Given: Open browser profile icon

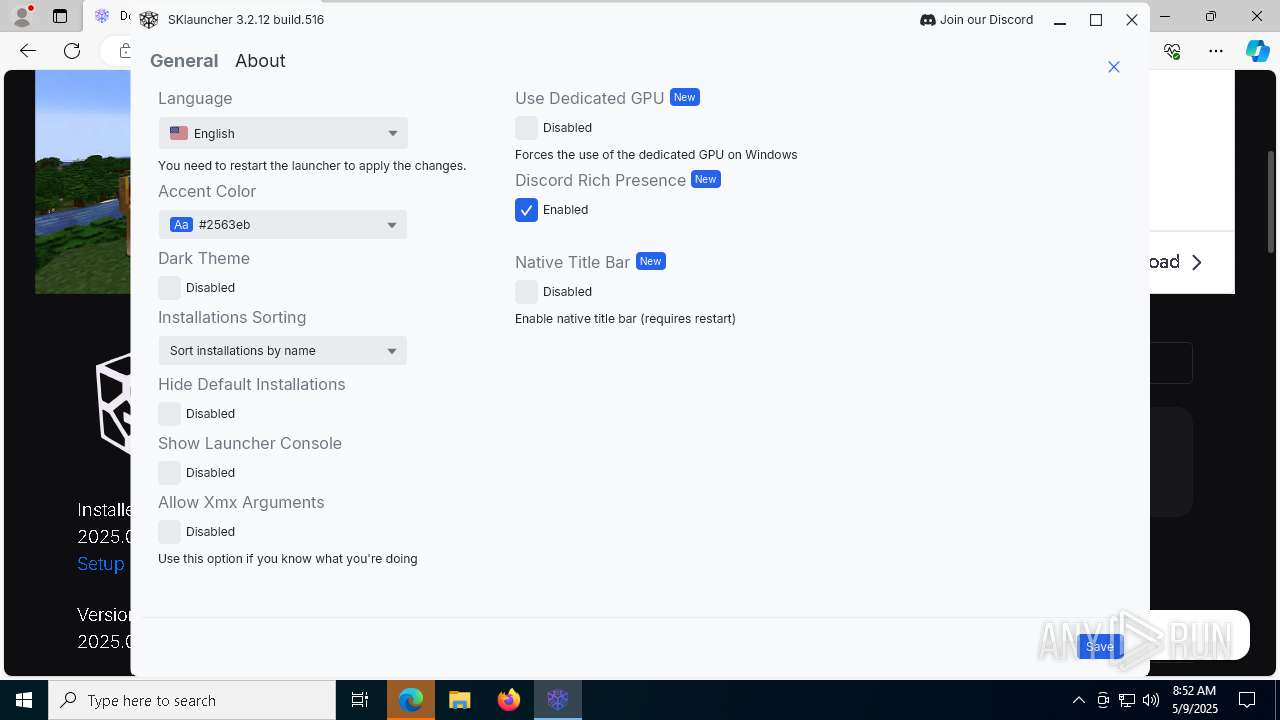Looking at the screenshot, I should click(21, 16).
